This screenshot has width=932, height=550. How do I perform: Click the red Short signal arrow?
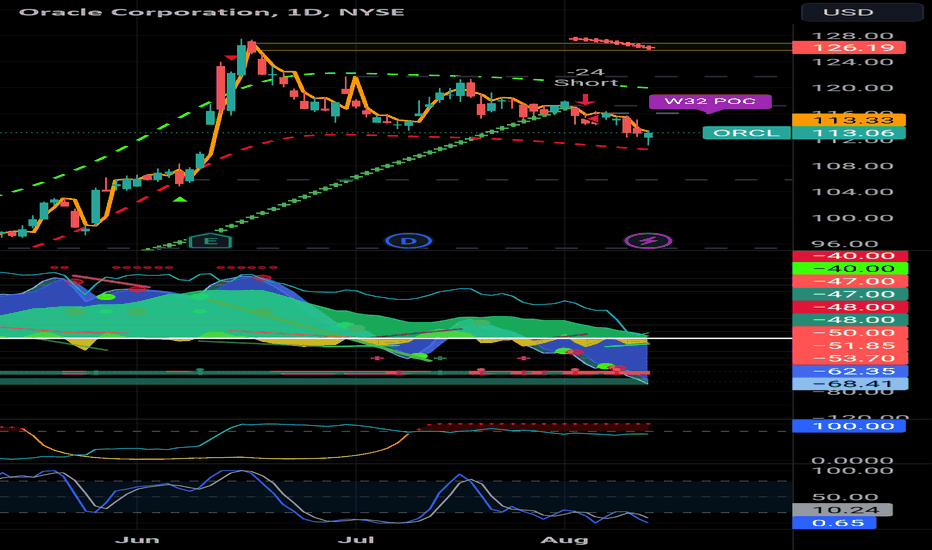tap(585, 99)
